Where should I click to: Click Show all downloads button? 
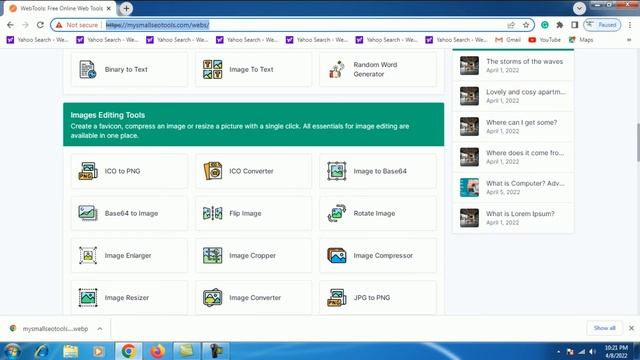coord(604,328)
